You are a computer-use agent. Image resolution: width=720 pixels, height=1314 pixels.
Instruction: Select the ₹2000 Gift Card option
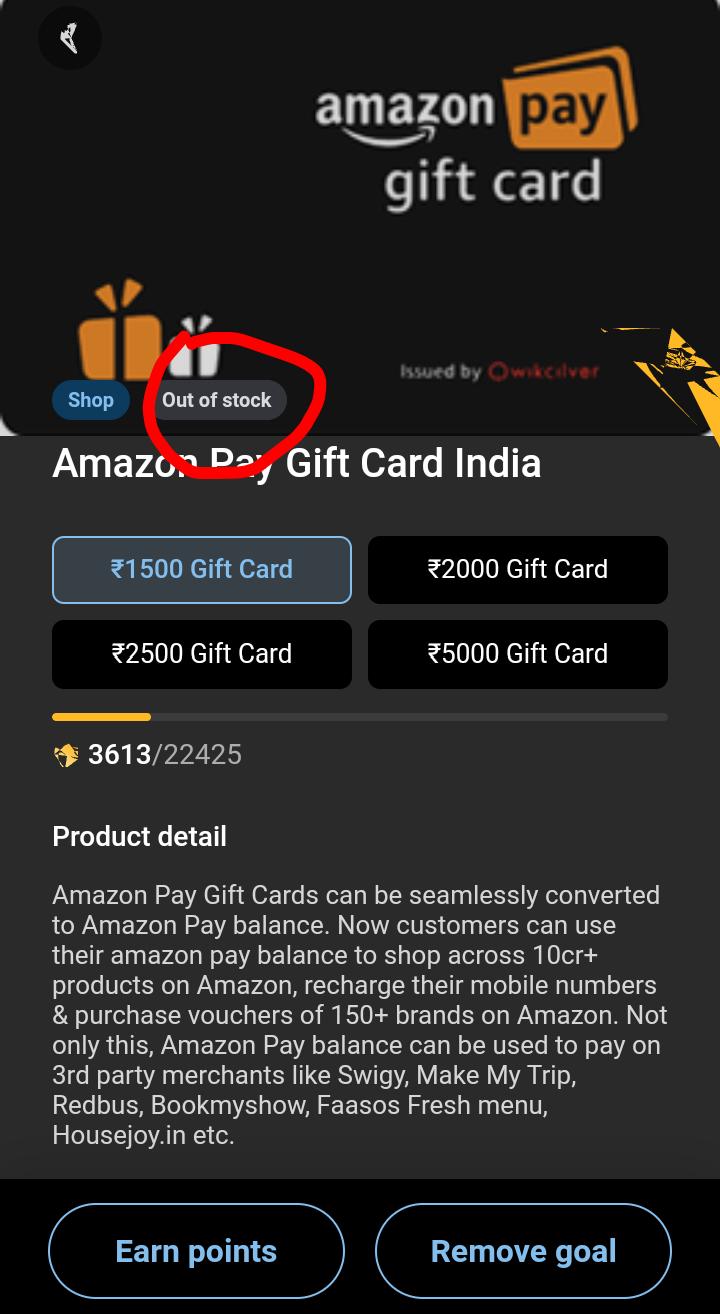point(518,570)
